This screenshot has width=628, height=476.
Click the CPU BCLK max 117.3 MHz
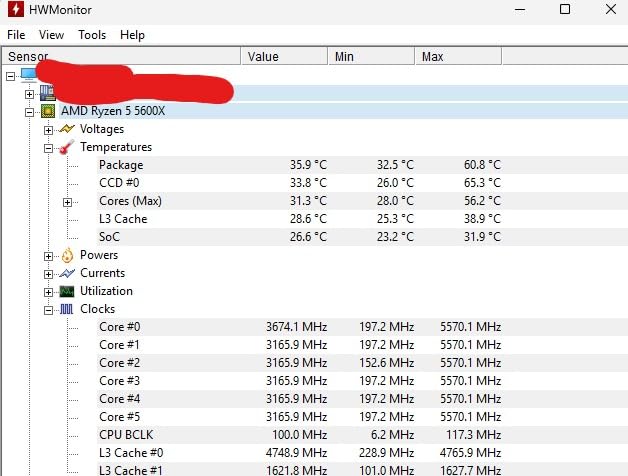coord(473,435)
